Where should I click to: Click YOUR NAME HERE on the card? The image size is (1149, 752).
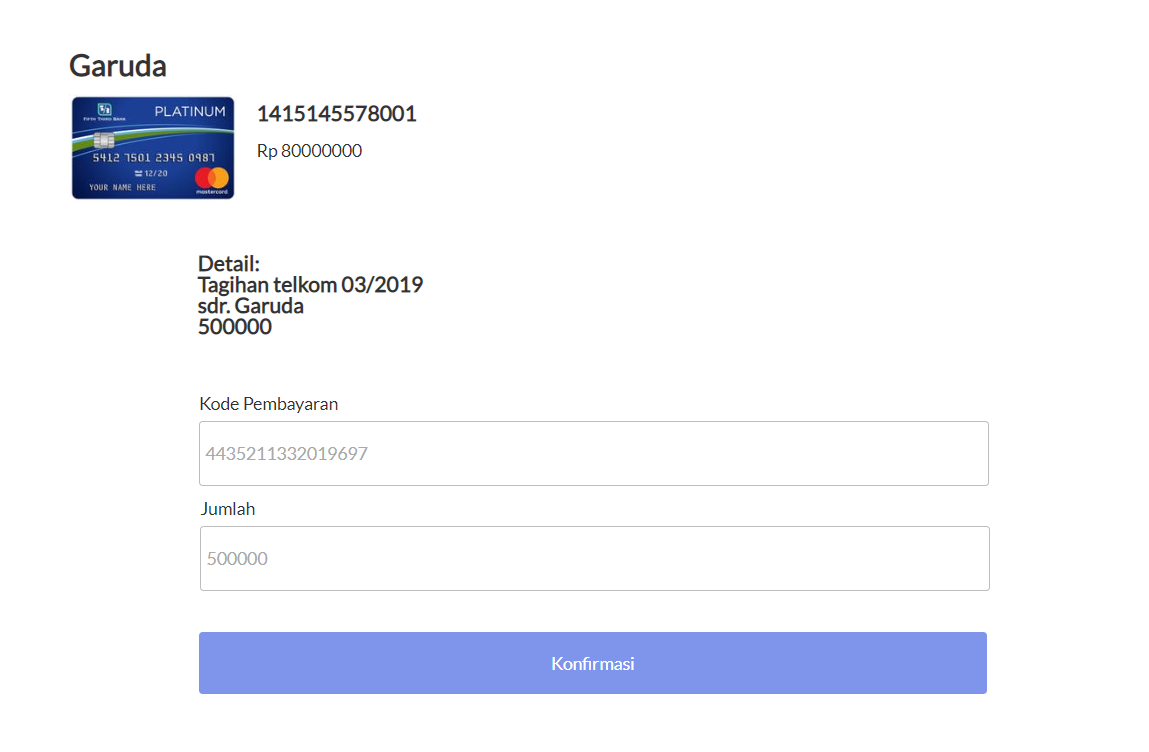tap(122, 188)
